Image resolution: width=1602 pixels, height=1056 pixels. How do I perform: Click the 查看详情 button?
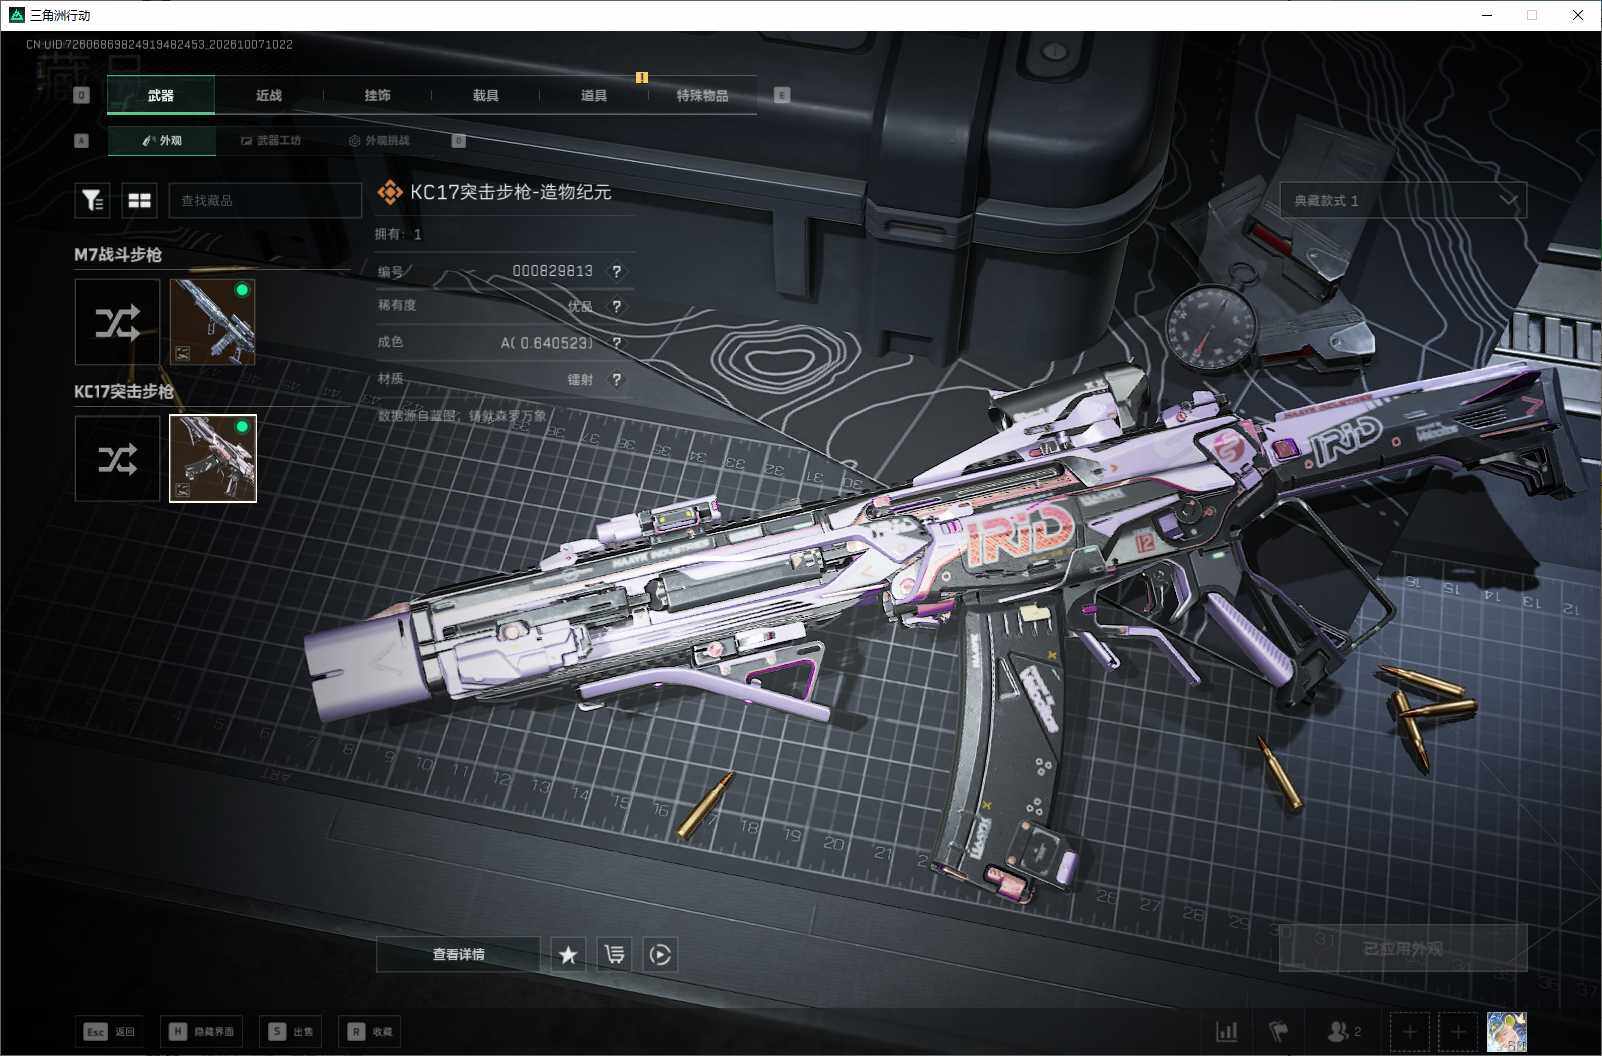point(458,954)
